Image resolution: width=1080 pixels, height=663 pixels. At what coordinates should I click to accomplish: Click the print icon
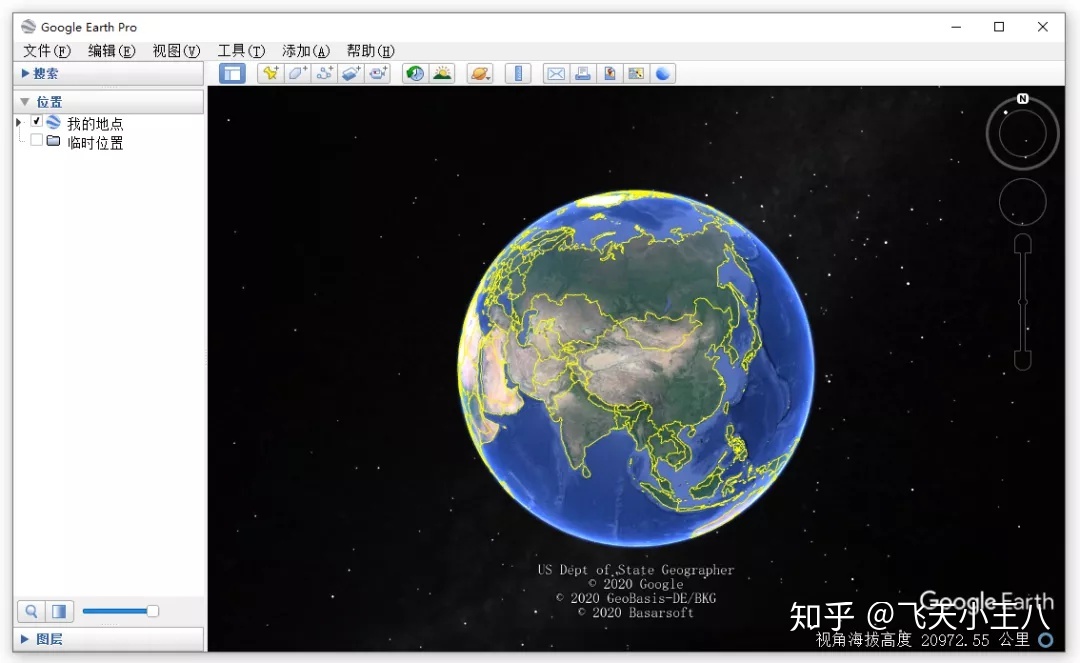point(583,73)
